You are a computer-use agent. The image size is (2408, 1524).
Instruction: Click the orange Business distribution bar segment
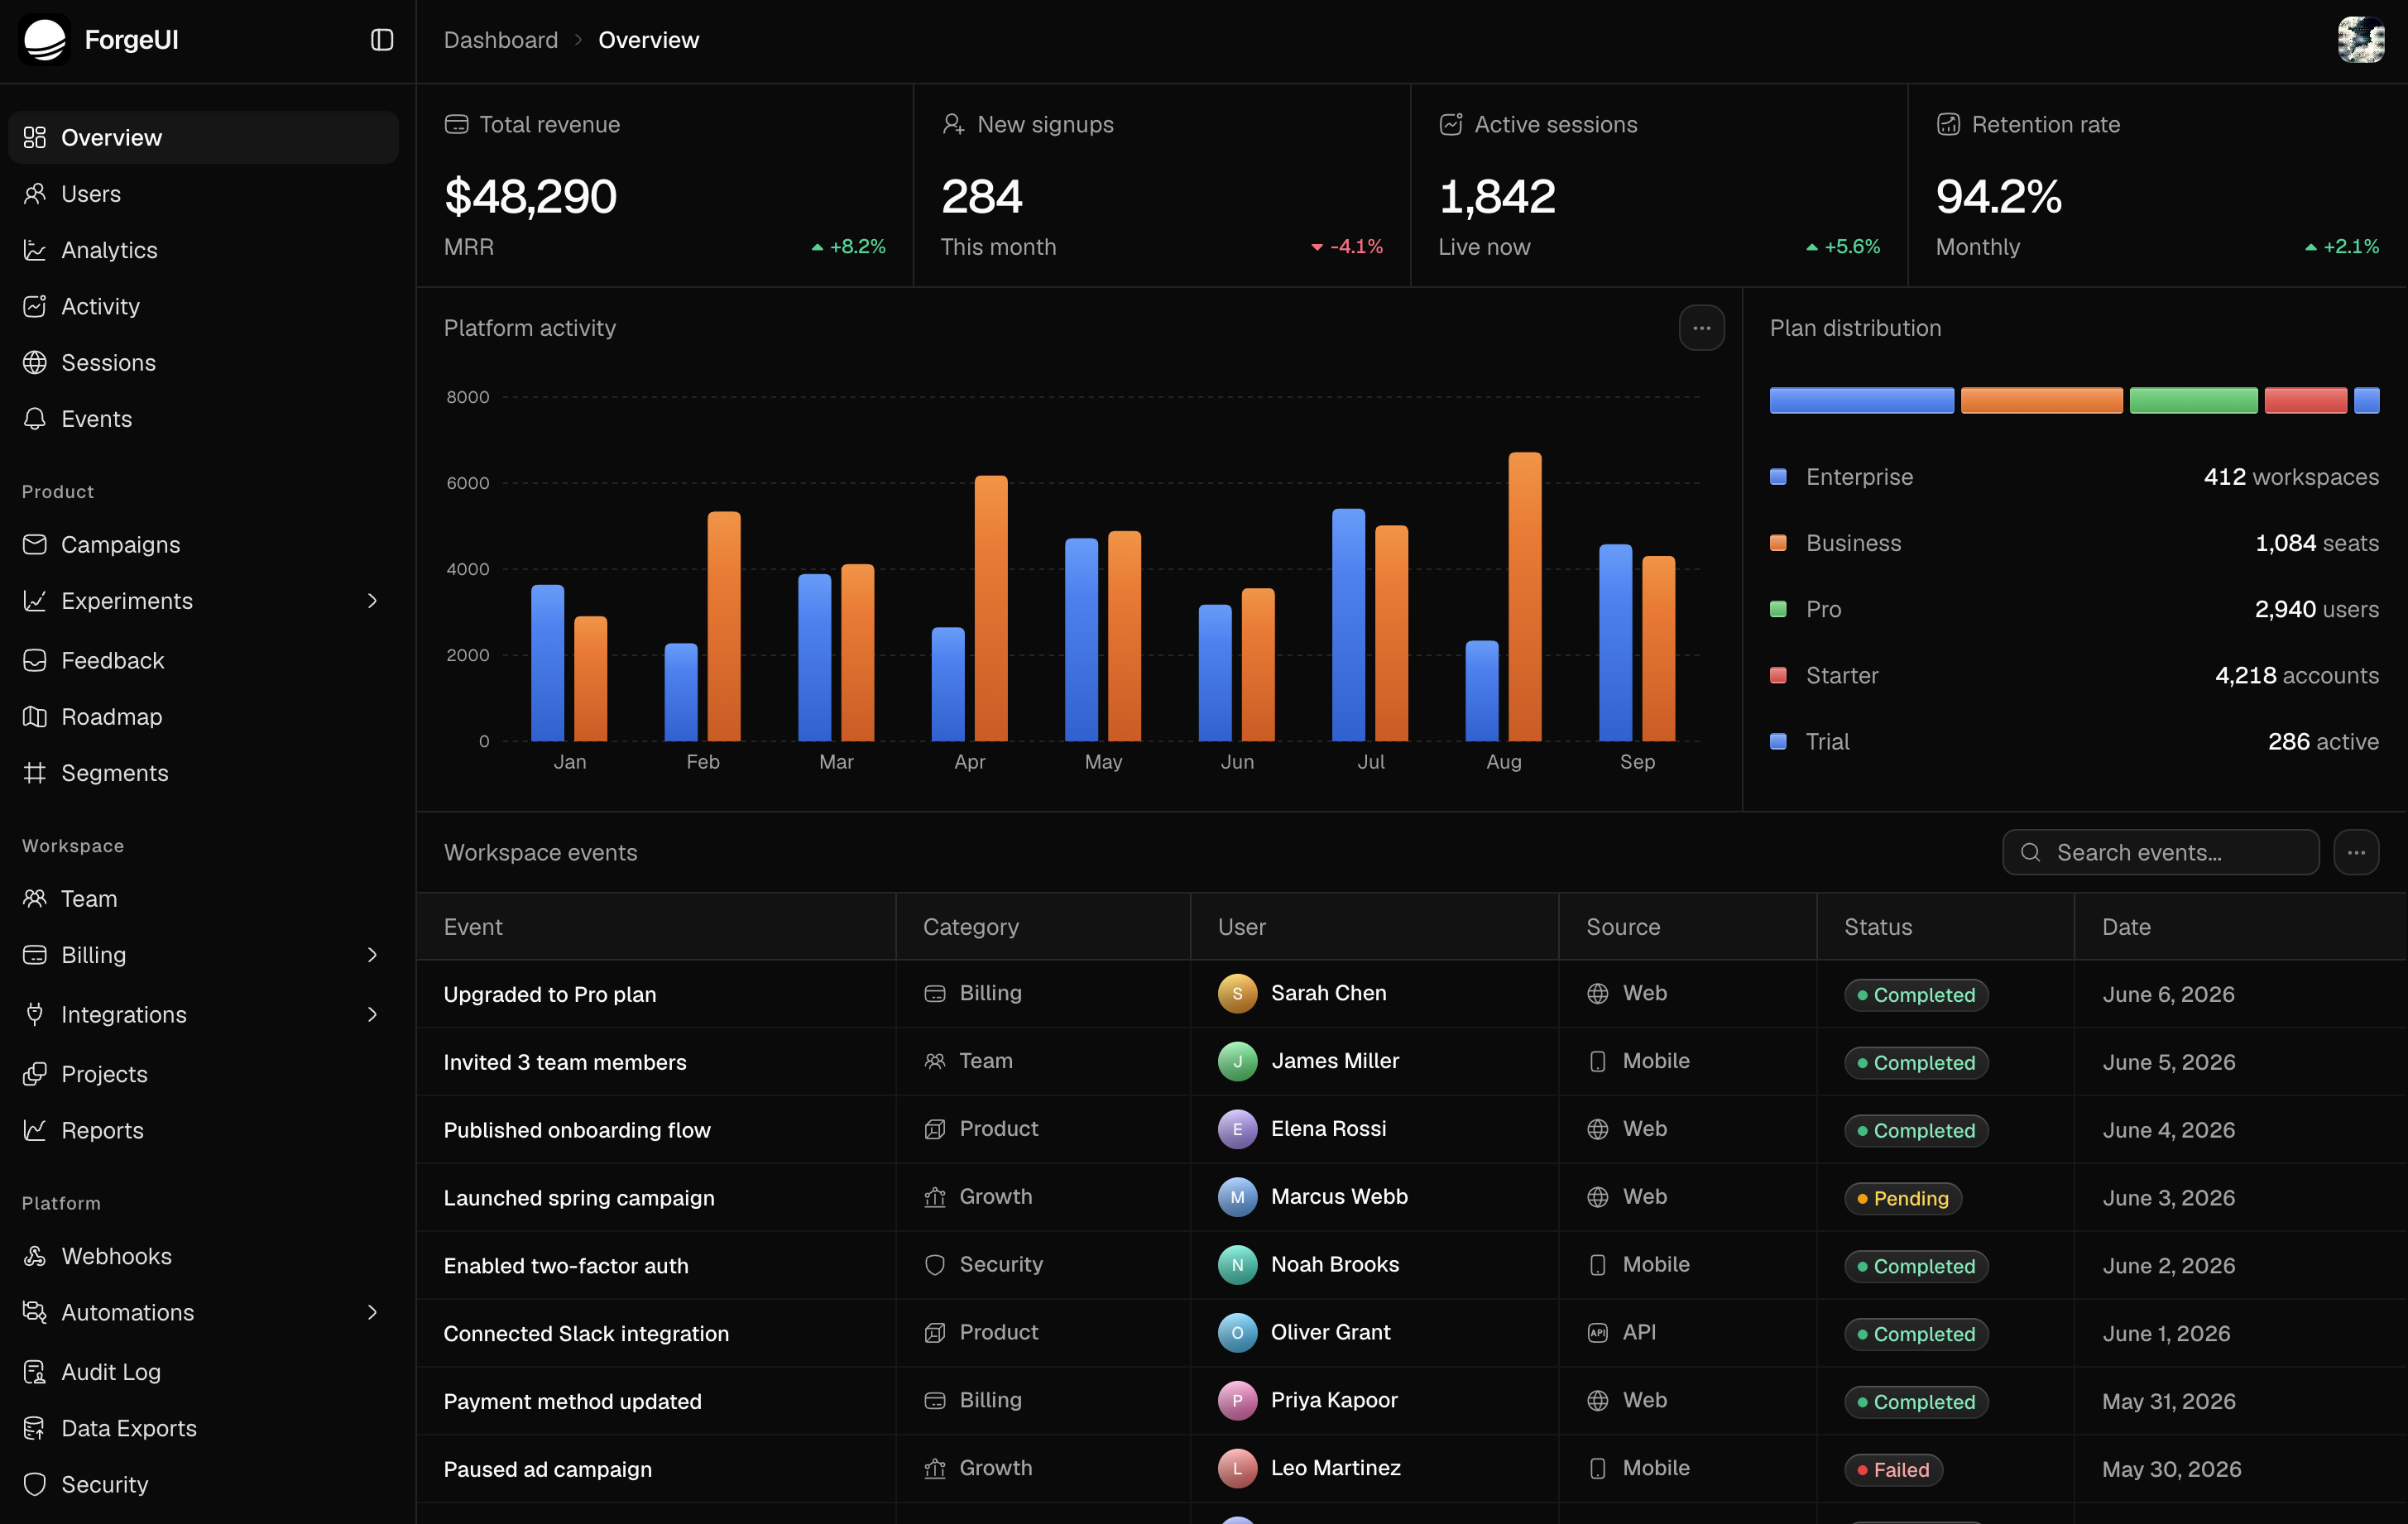[x=2041, y=400]
